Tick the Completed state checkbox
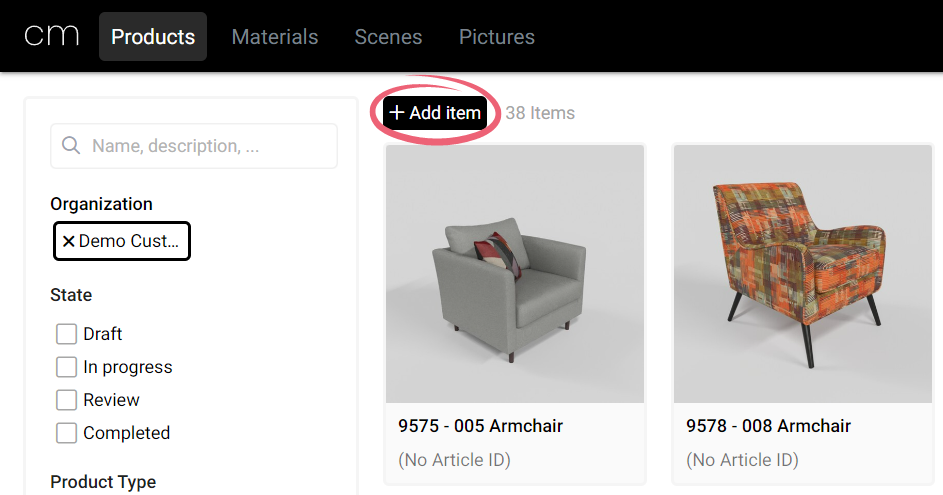Viewport: 943px width, 495px height. (x=67, y=433)
